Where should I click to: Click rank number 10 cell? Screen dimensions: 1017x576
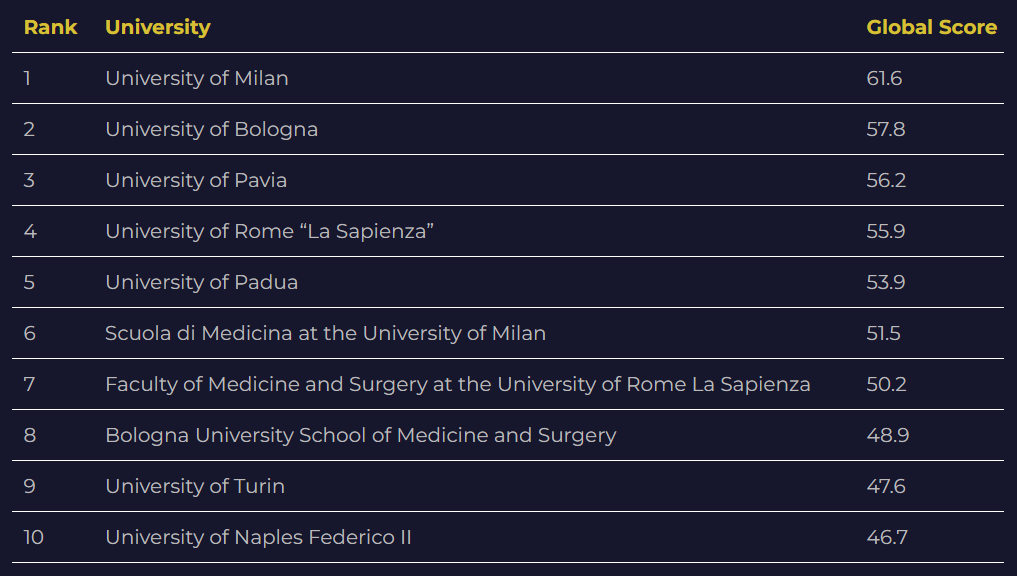pos(34,537)
